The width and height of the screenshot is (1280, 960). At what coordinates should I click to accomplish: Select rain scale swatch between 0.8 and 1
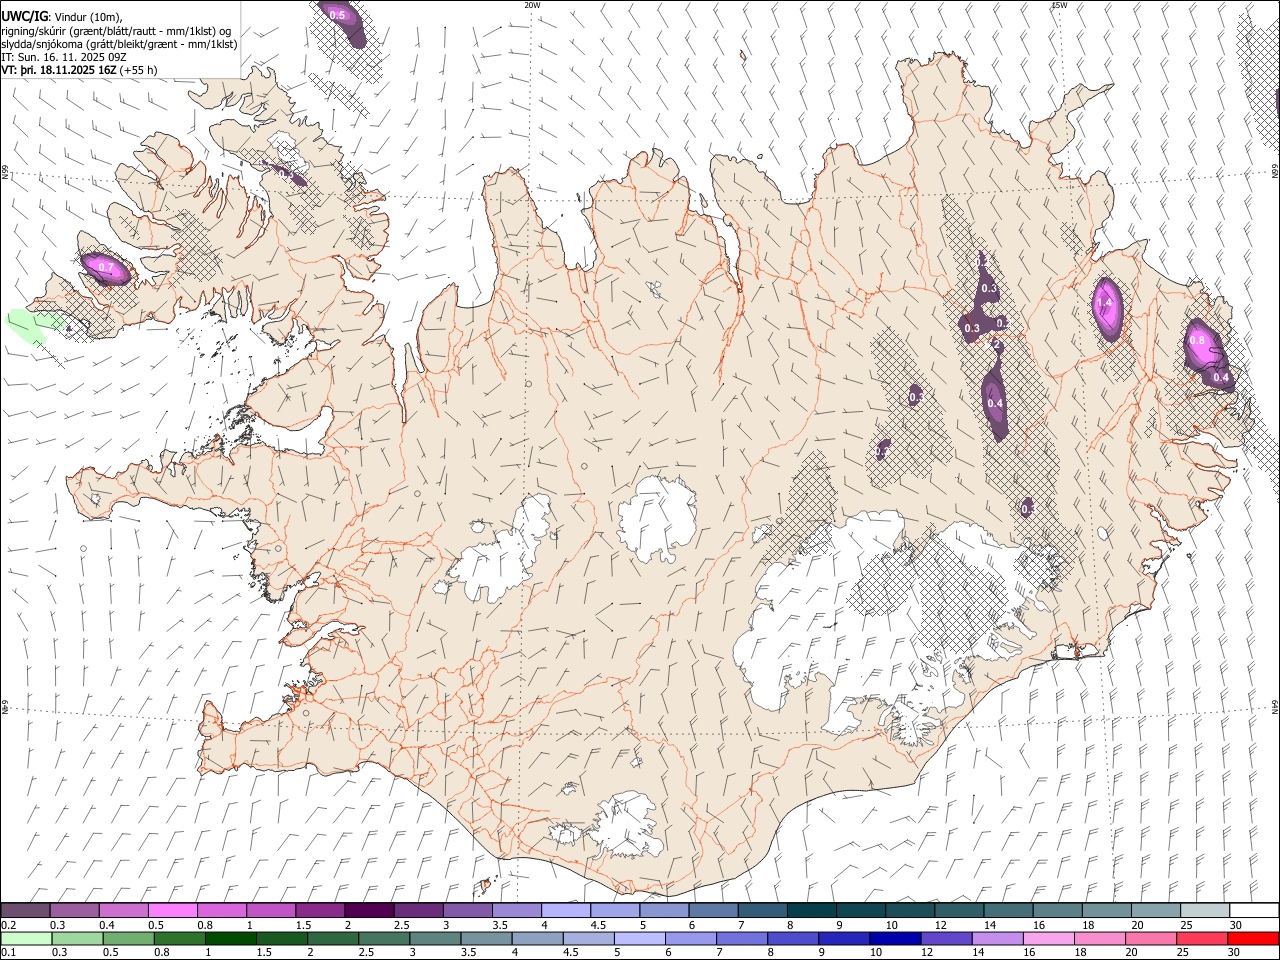pyautogui.click(x=179, y=938)
